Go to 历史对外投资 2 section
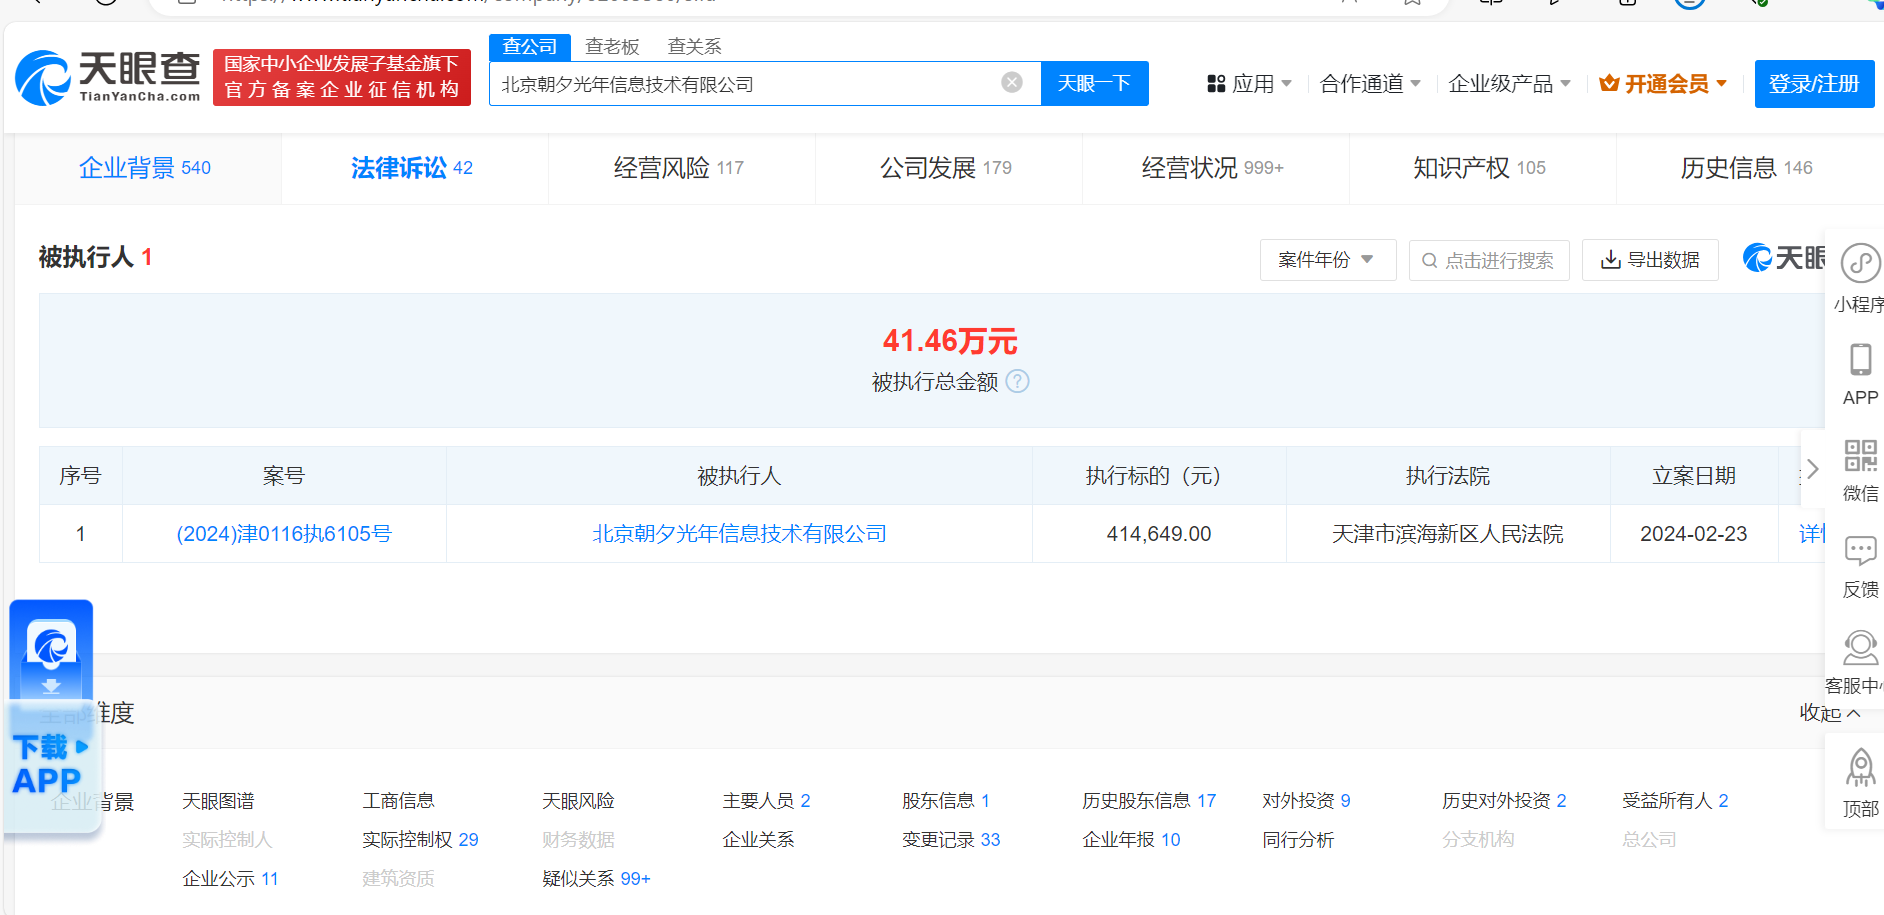The image size is (1884, 915). [1504, 801]
